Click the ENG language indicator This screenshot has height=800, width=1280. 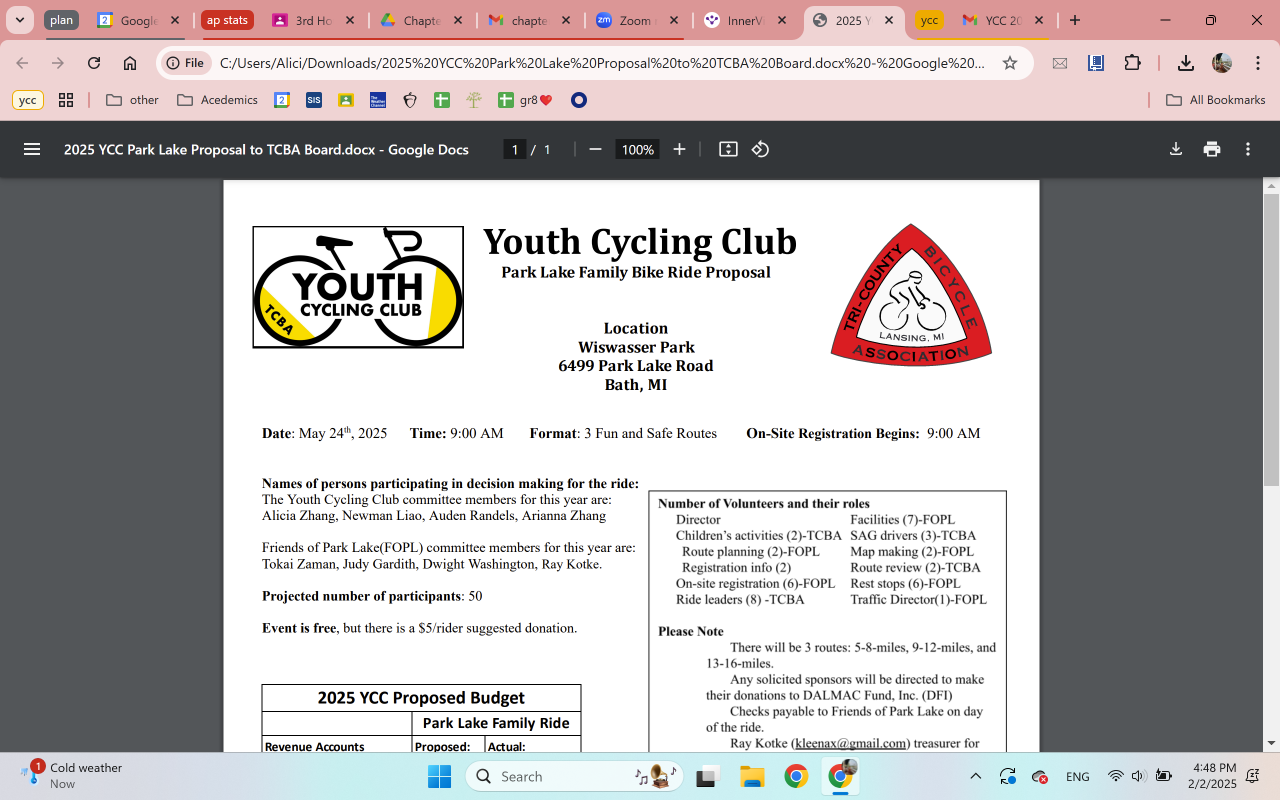click(1078, 776)
